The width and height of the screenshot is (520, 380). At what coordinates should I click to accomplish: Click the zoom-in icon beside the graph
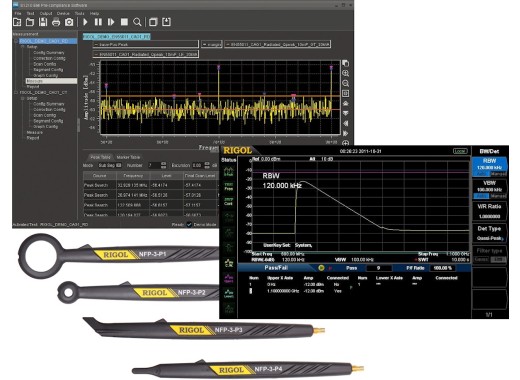(346, 73)
